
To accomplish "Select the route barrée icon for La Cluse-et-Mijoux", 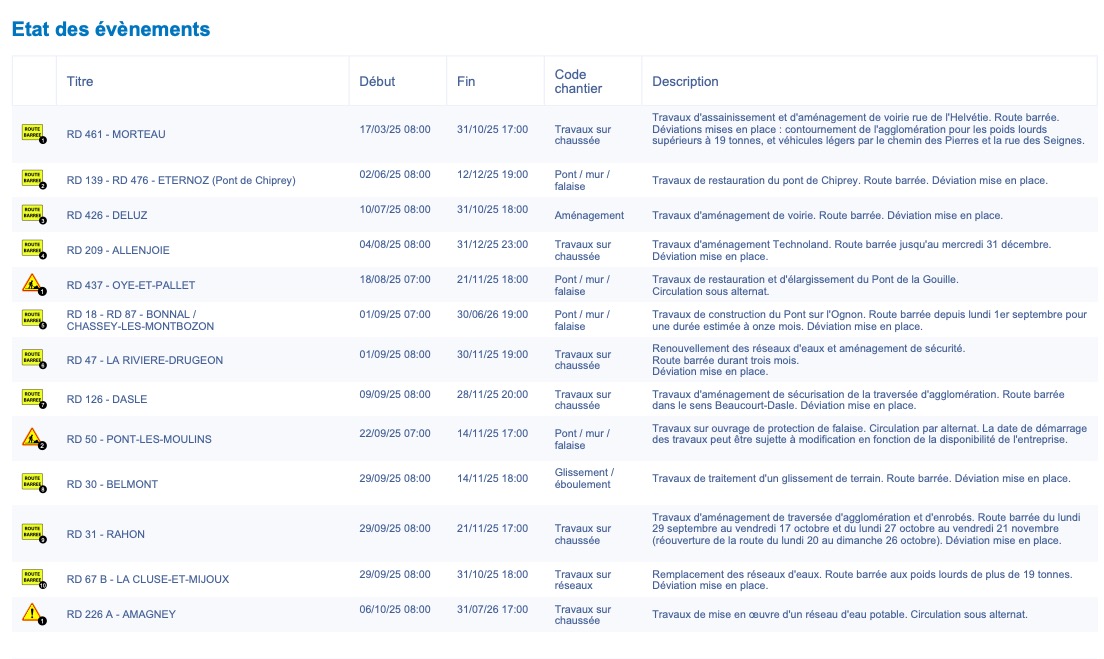I will [x=33, y=578].
